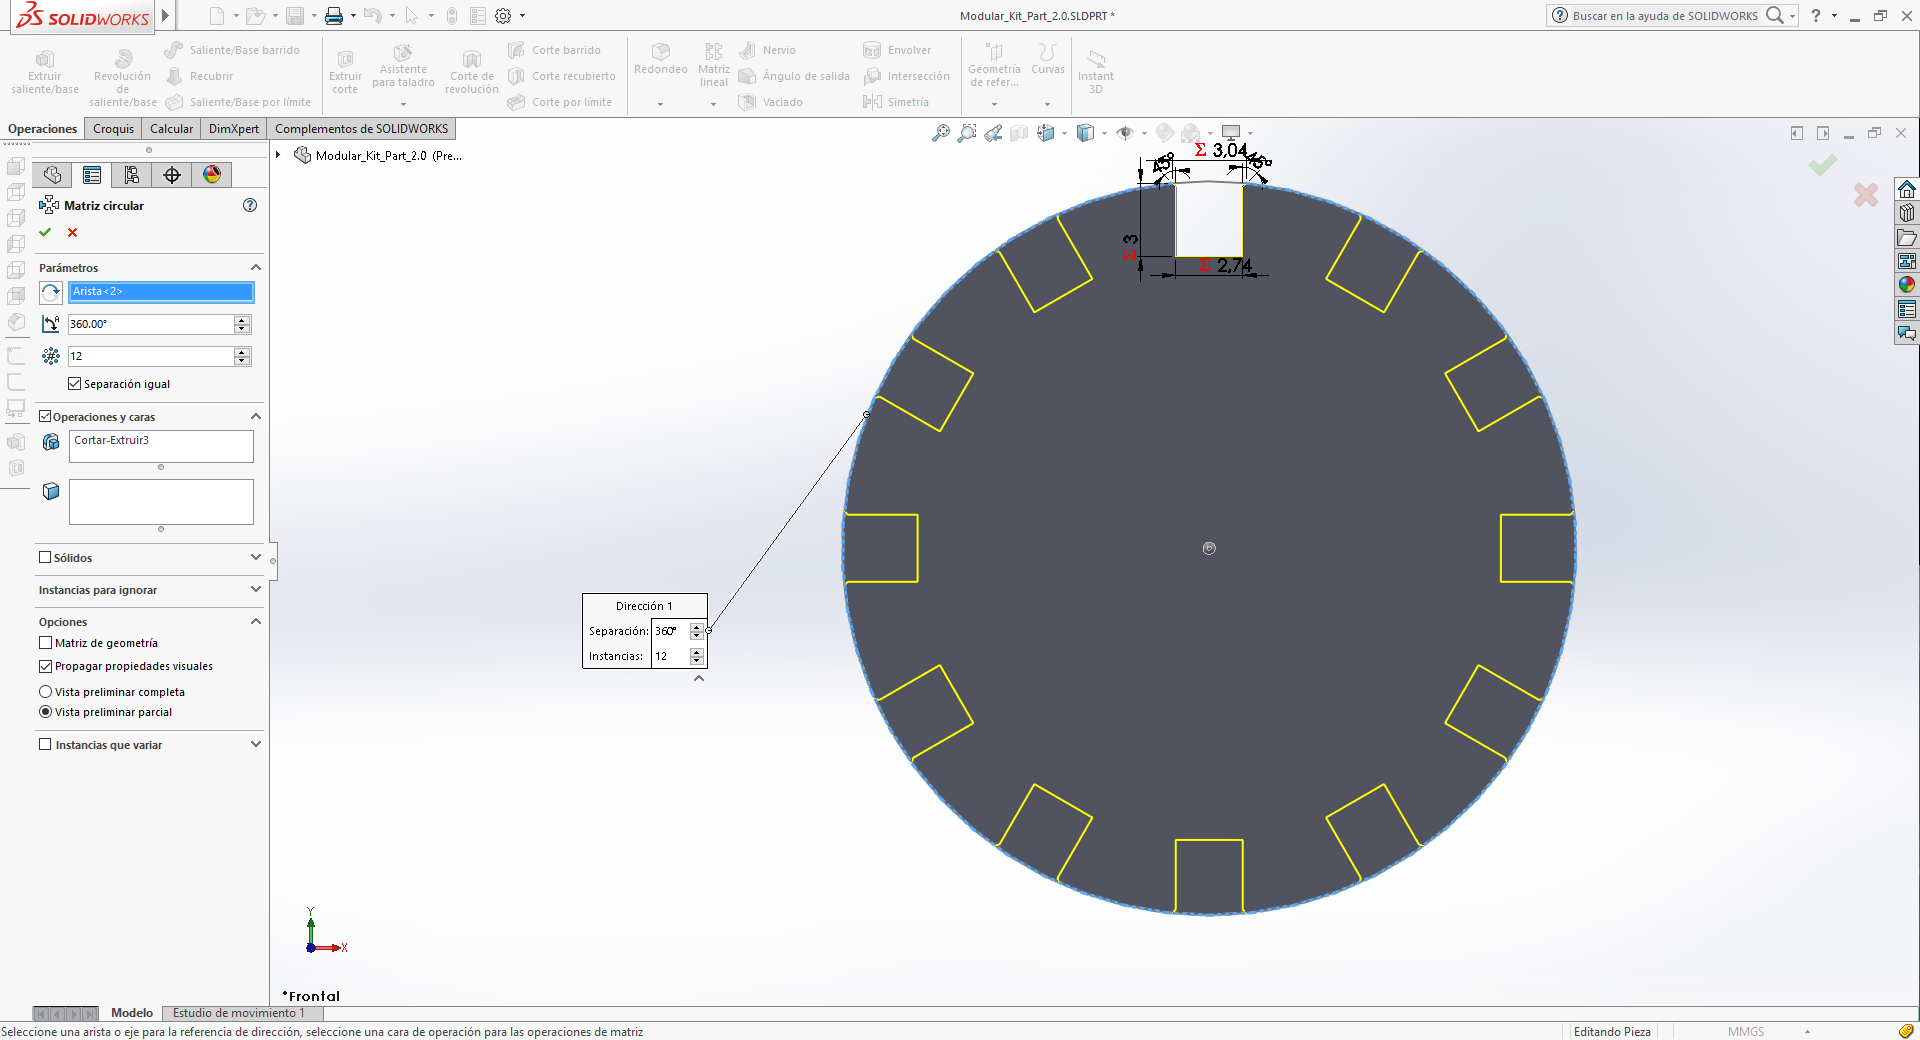Screen dimensions: 1920x1040
Task: Click the Arista<2> direction field
Action: (x=161, y=292)
